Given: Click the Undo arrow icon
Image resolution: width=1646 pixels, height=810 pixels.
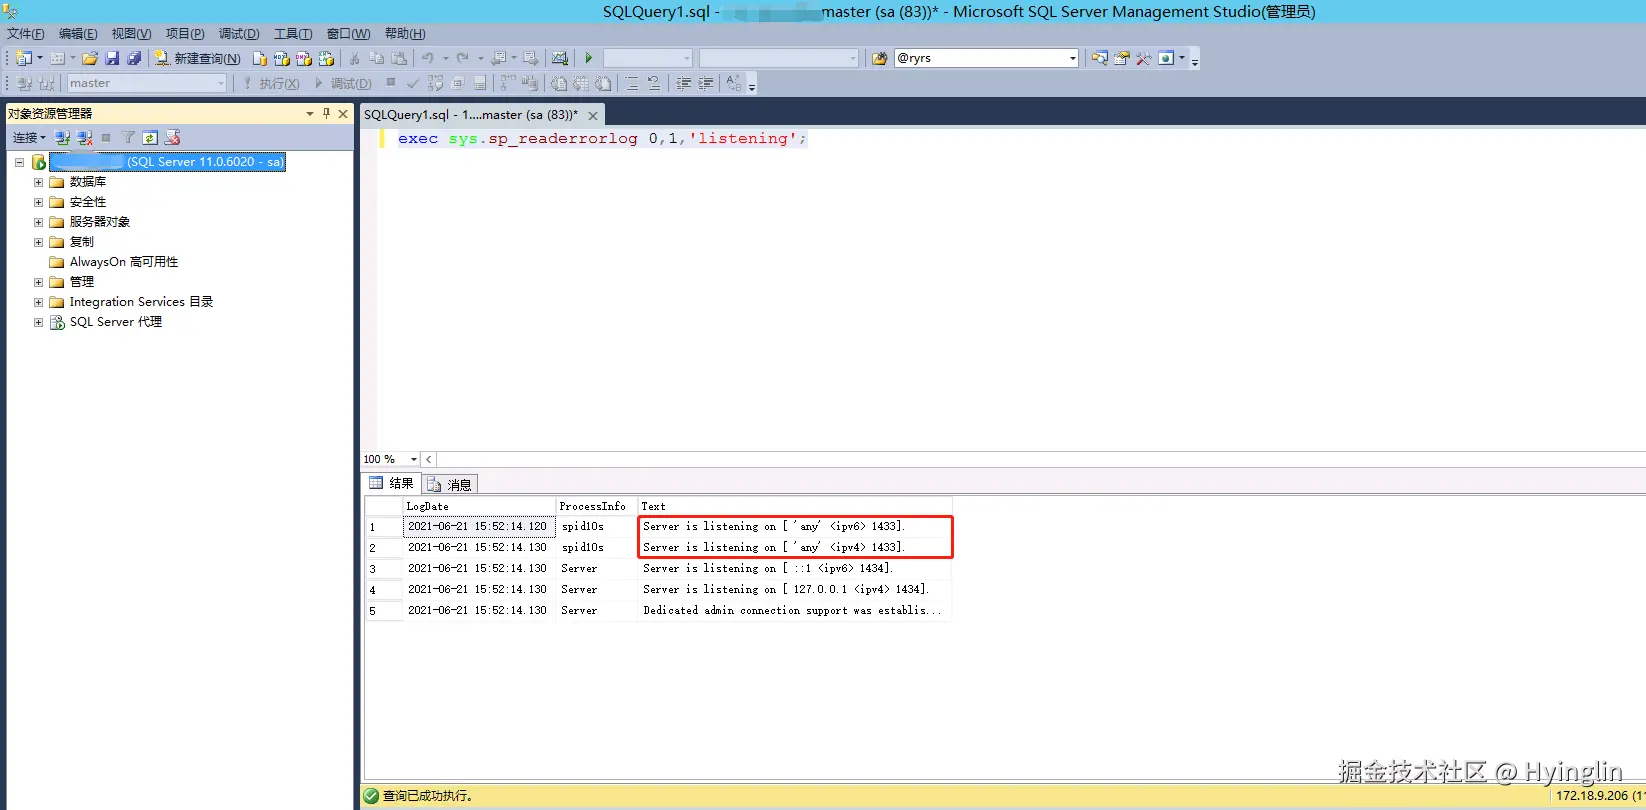Looking at the screenshot, I should click(428, 58).
